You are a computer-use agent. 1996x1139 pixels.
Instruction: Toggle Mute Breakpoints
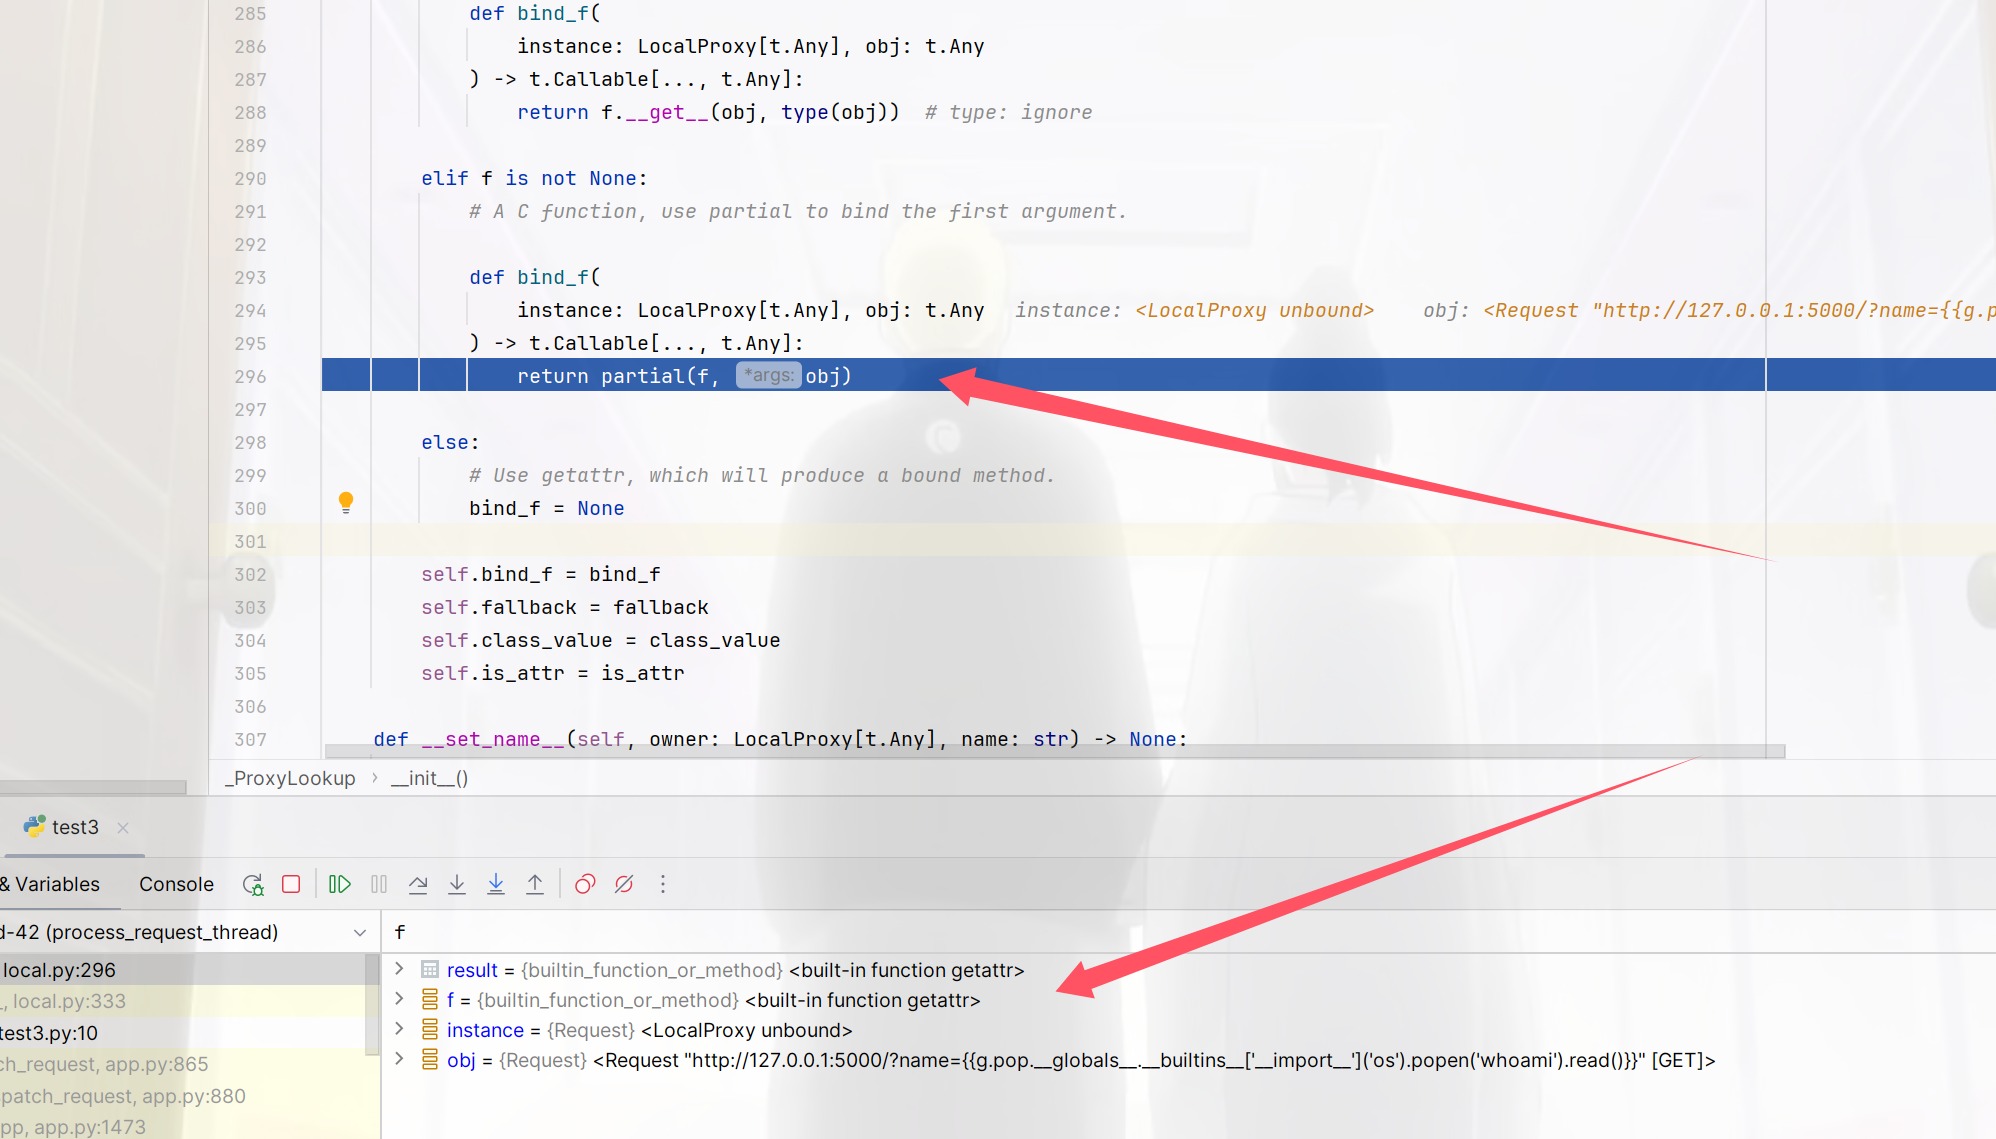click(624, 884)
